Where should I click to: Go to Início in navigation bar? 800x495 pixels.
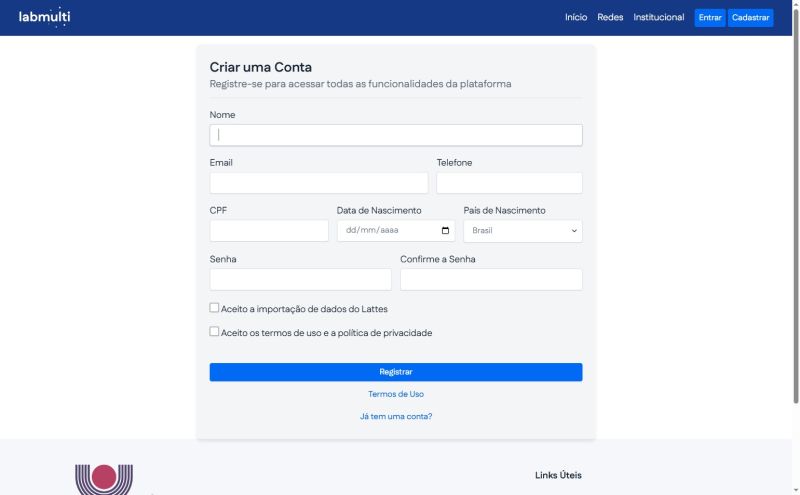coord(576,17)
